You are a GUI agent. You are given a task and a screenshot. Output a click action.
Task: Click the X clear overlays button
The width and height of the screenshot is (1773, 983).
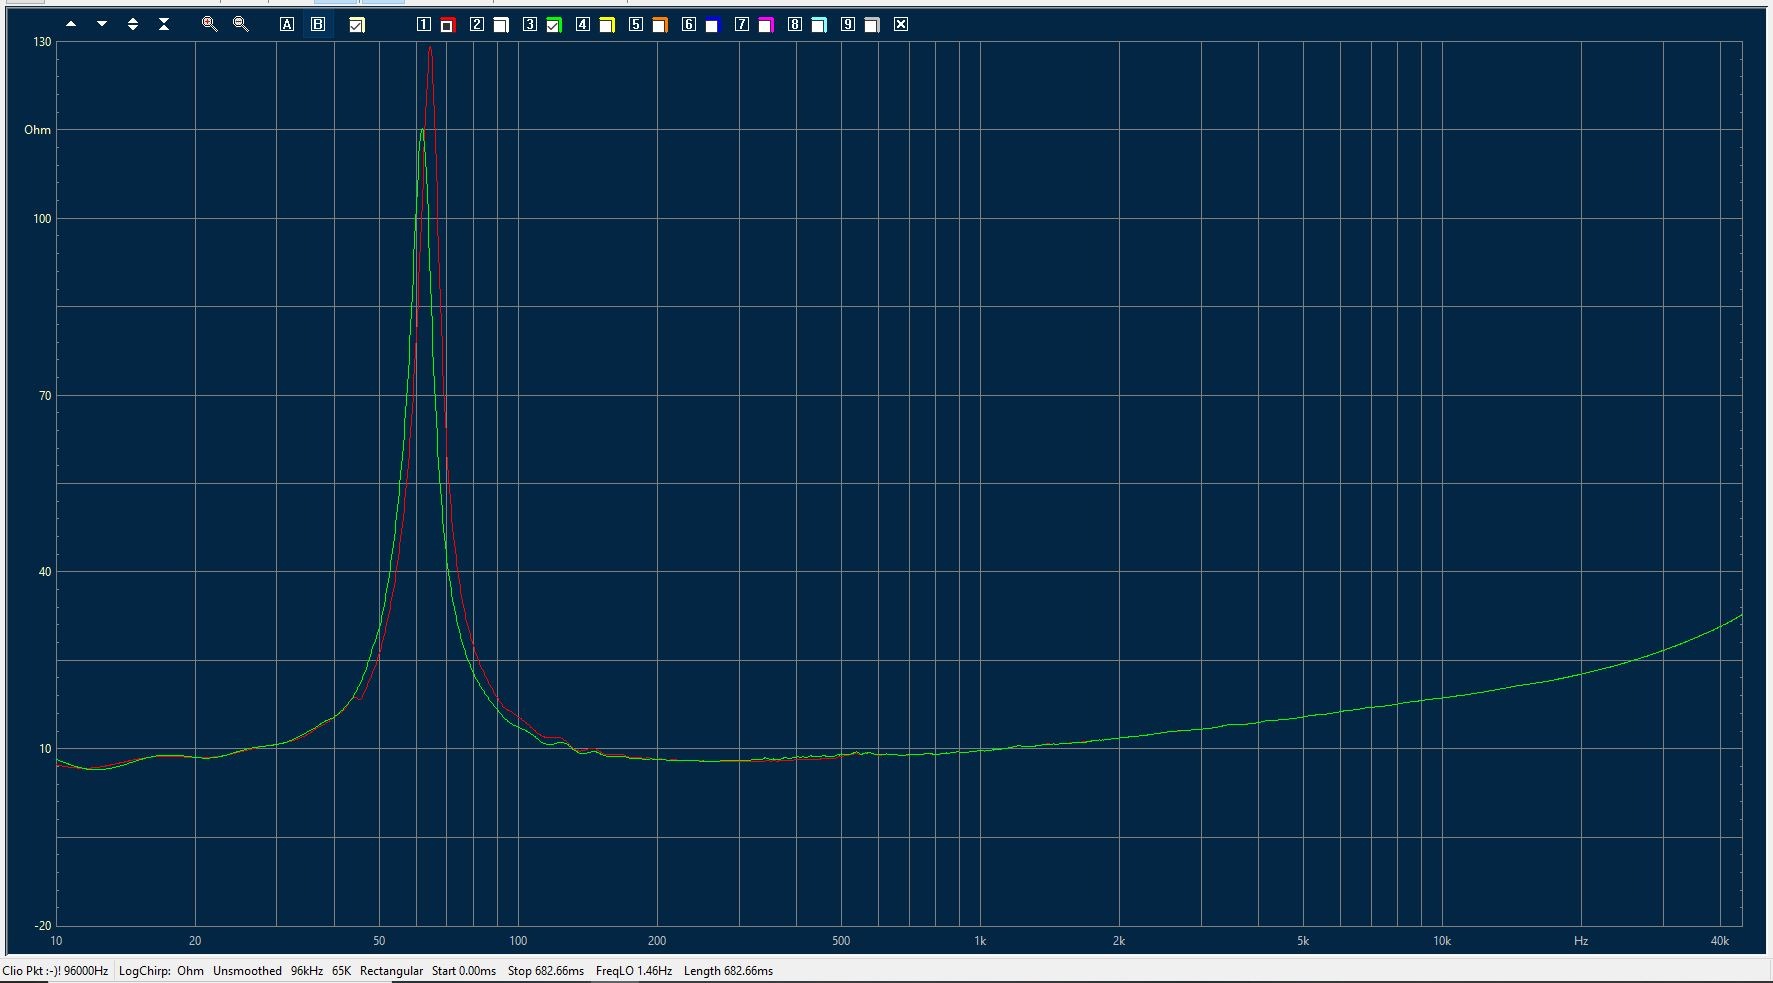click(x=901, y=24)
